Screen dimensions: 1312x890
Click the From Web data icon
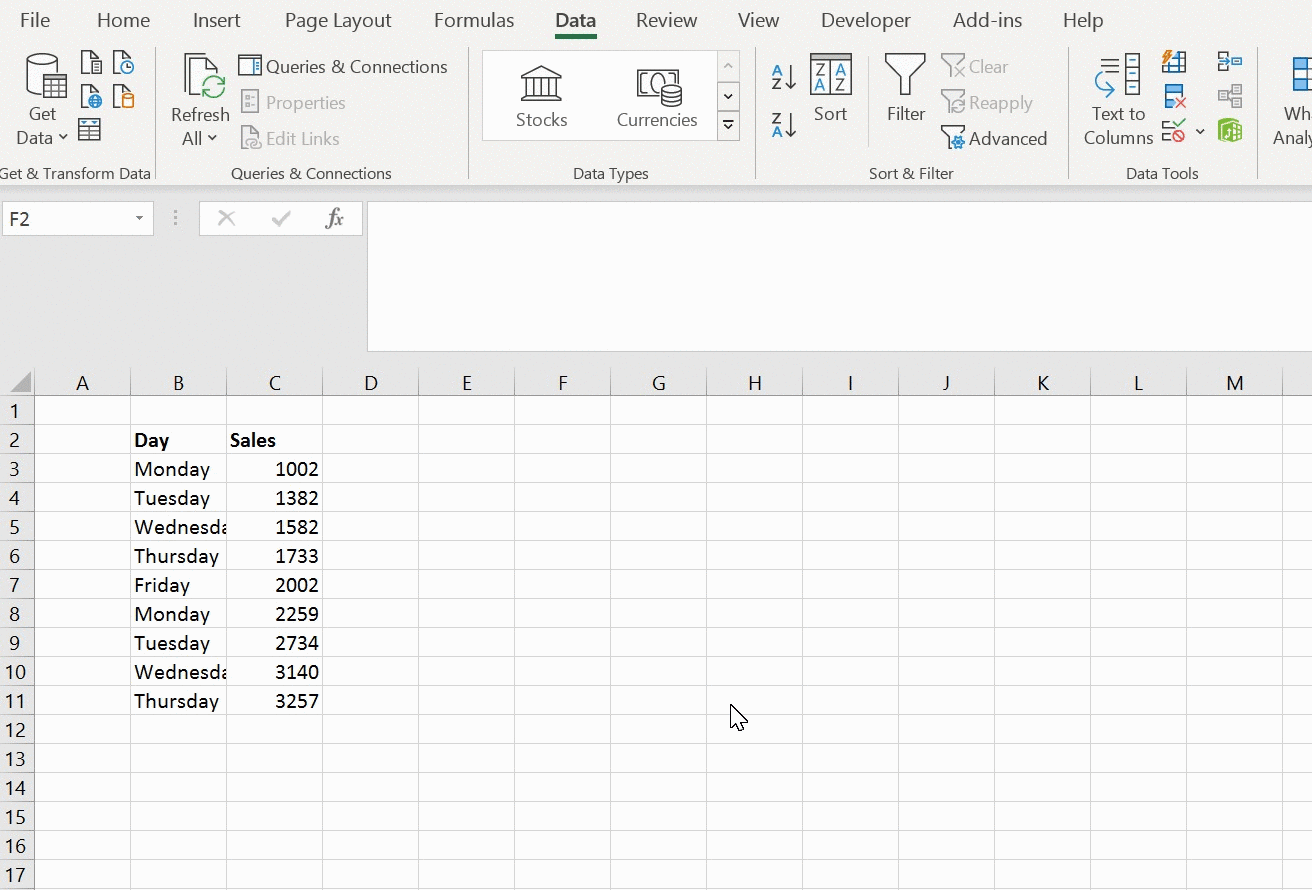pyautogui.click(x=91, y=97)
